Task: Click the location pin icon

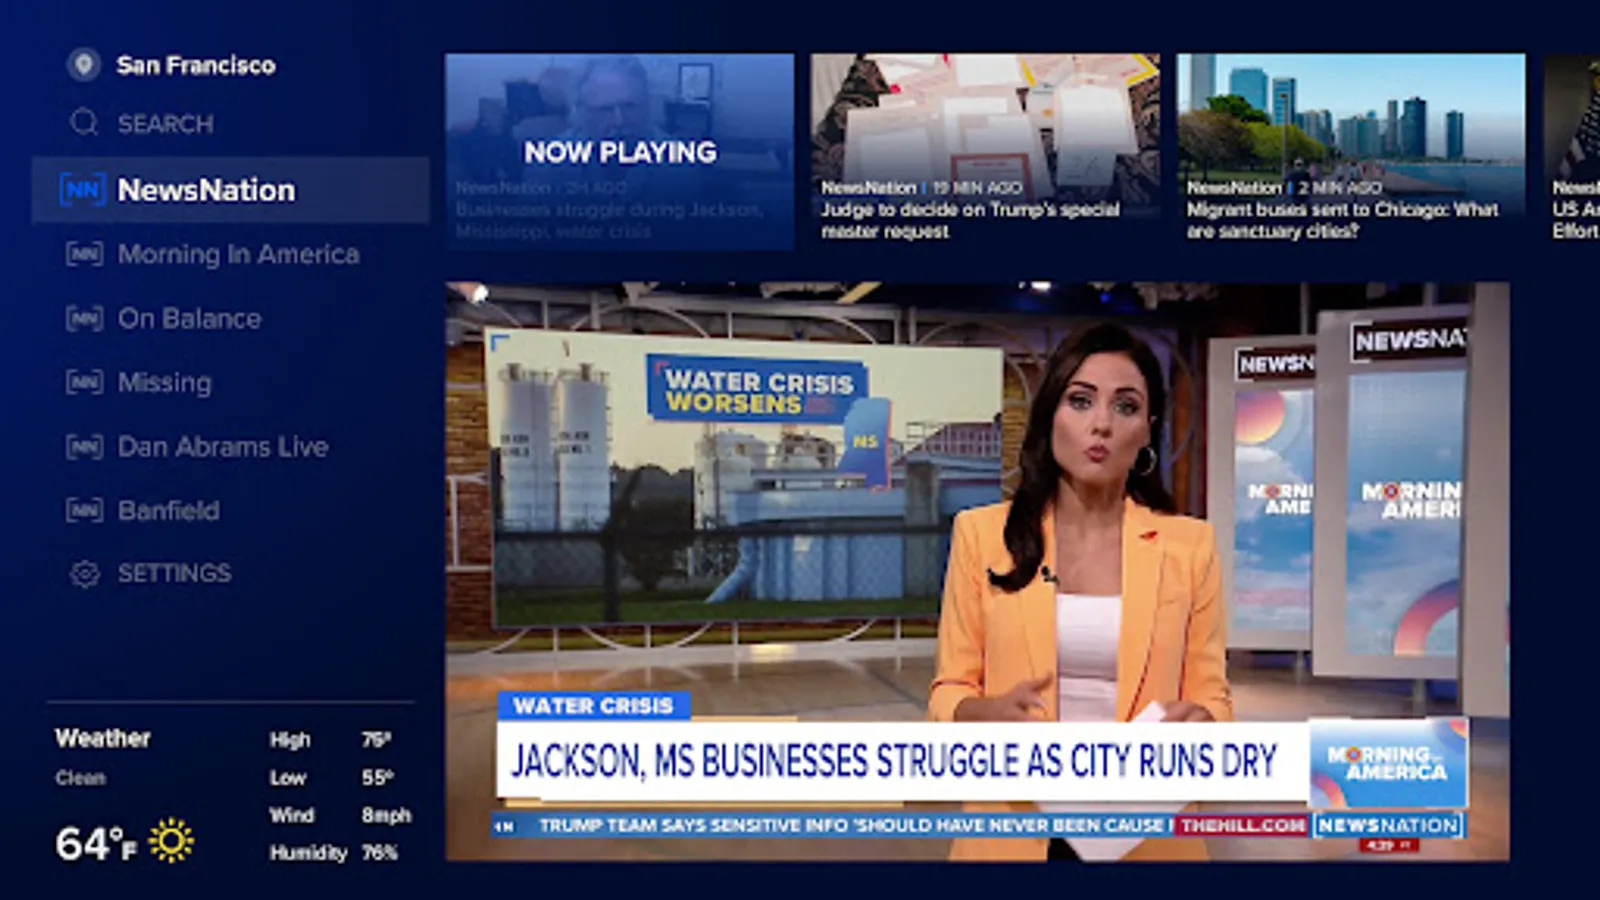Action: pos(84,65)
